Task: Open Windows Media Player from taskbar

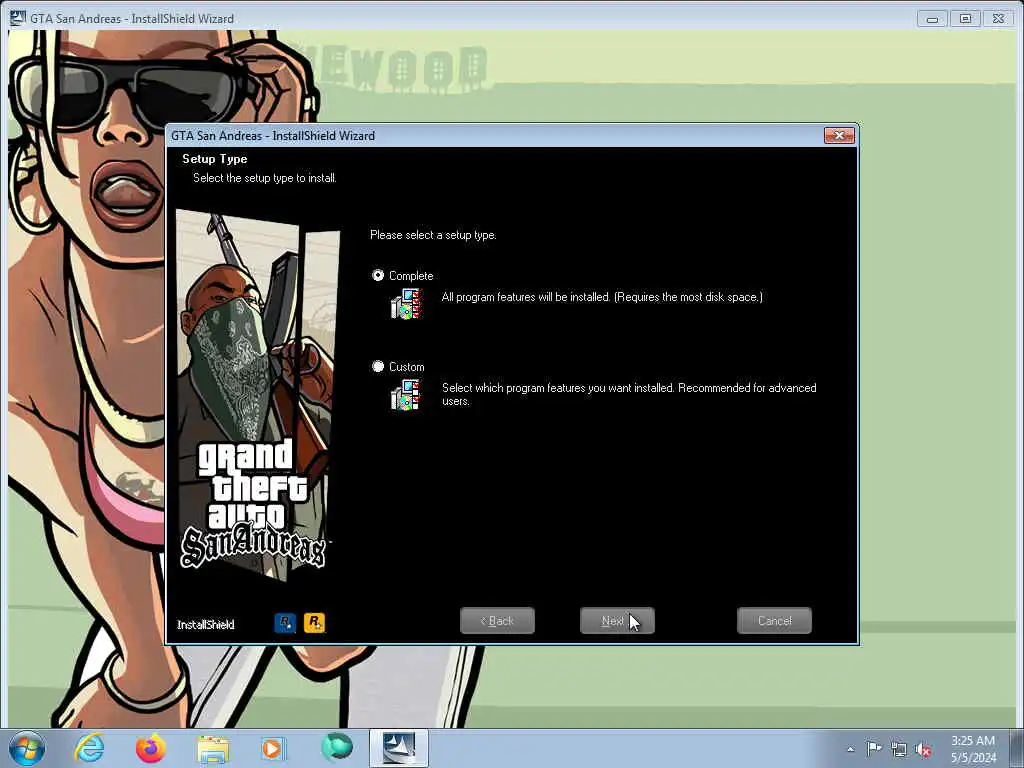Action: tap(272, 748)
